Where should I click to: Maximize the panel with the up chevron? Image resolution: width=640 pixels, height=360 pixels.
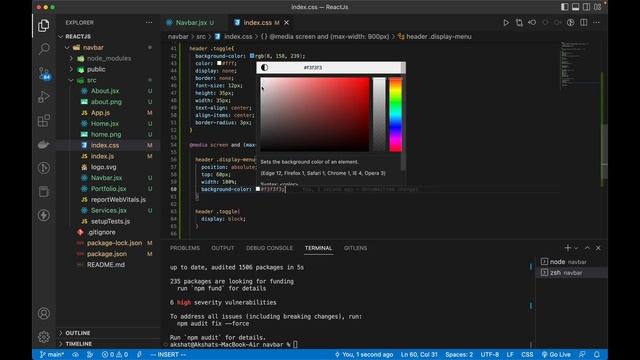[x=587, y=248]
